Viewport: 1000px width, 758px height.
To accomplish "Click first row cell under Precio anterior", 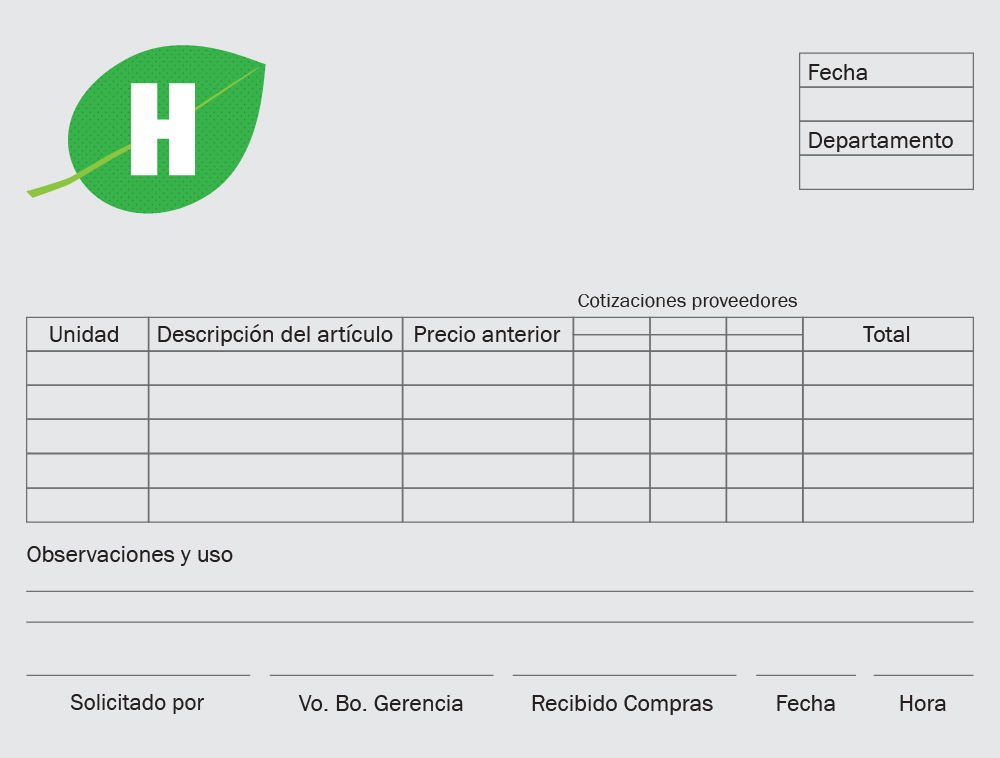I will (x=488, y=368).
